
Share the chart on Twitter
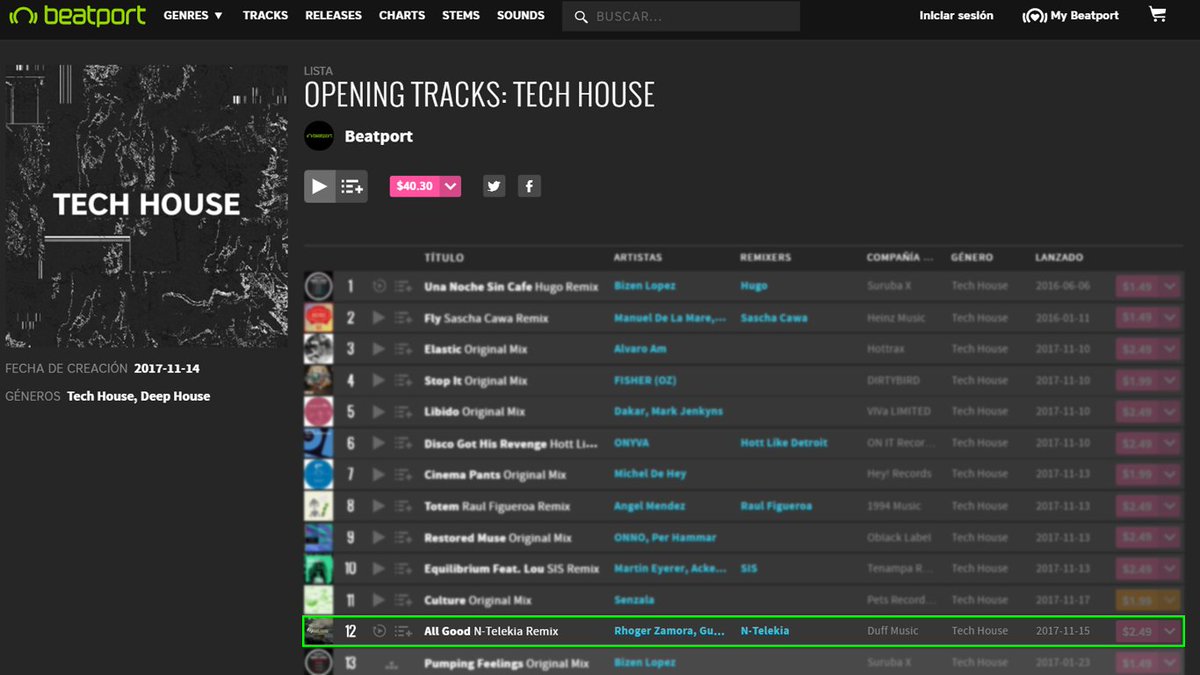click(494, 186)
